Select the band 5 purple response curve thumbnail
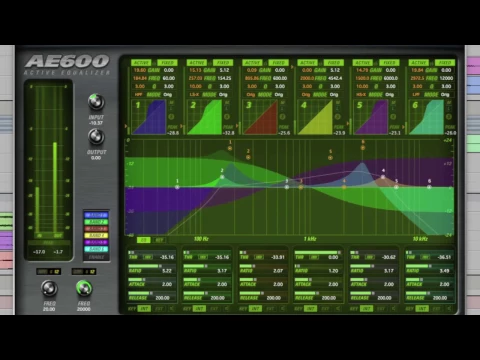Image resolution: width=480 pixels, height=360 pixels. click(x=371, y=117)
